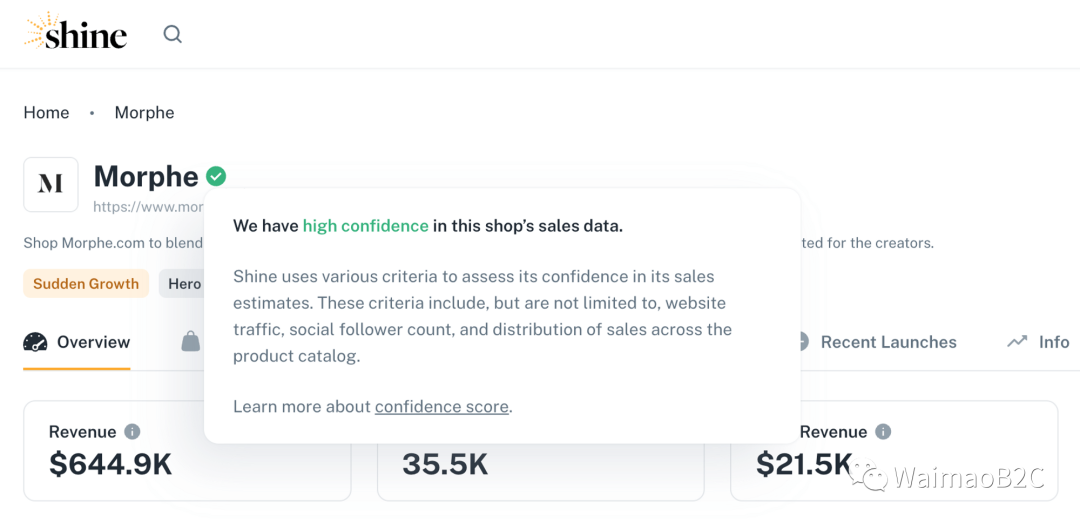This screenshot has height=523, width=1080.
Task: Click the Morphe website URL
Action: click(x=149, y=206)
